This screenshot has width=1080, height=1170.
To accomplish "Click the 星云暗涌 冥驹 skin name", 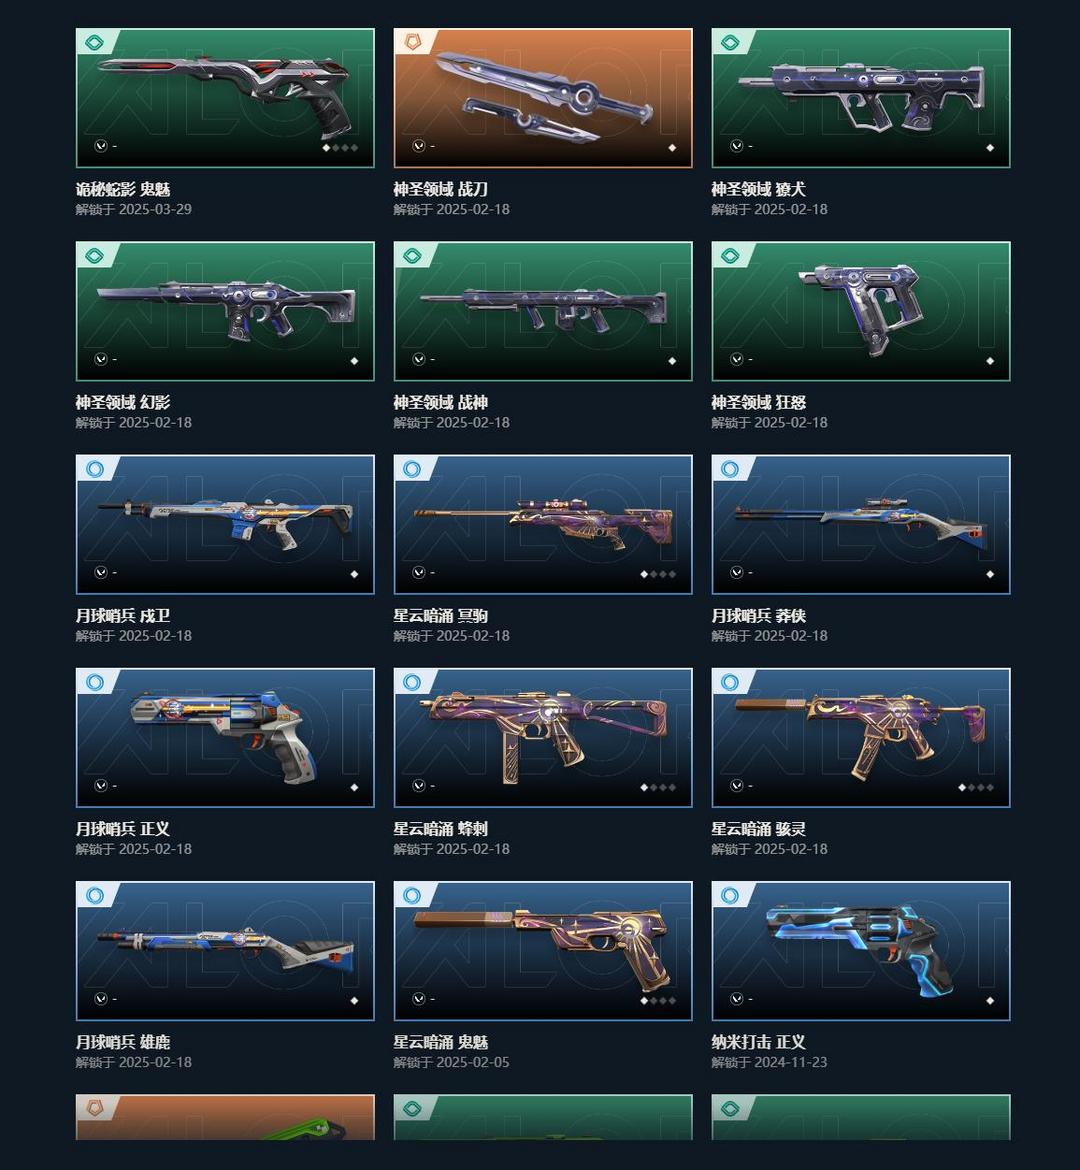I will click(x=440, y=616).
